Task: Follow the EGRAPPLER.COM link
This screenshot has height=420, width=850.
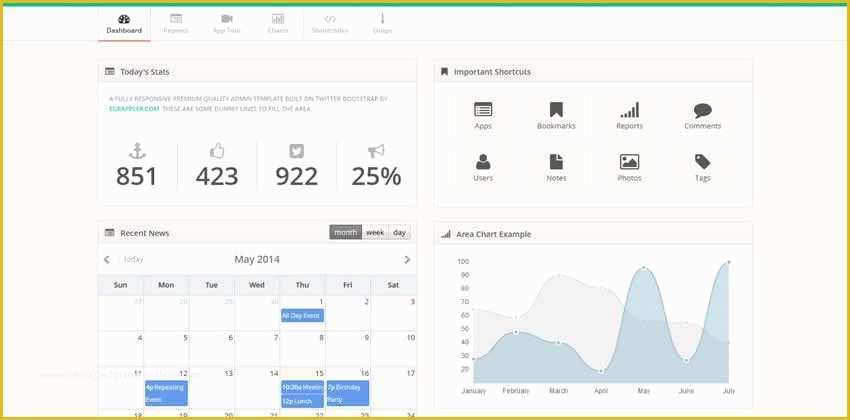Action: pos(134,109)
